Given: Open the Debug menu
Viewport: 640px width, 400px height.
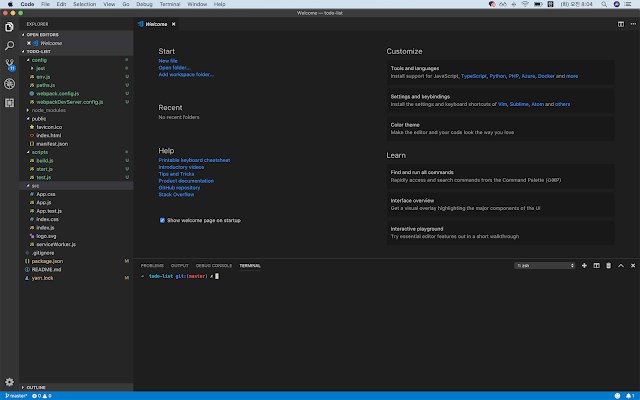Looking at the screenshot, I should click(x=144, y=4).
